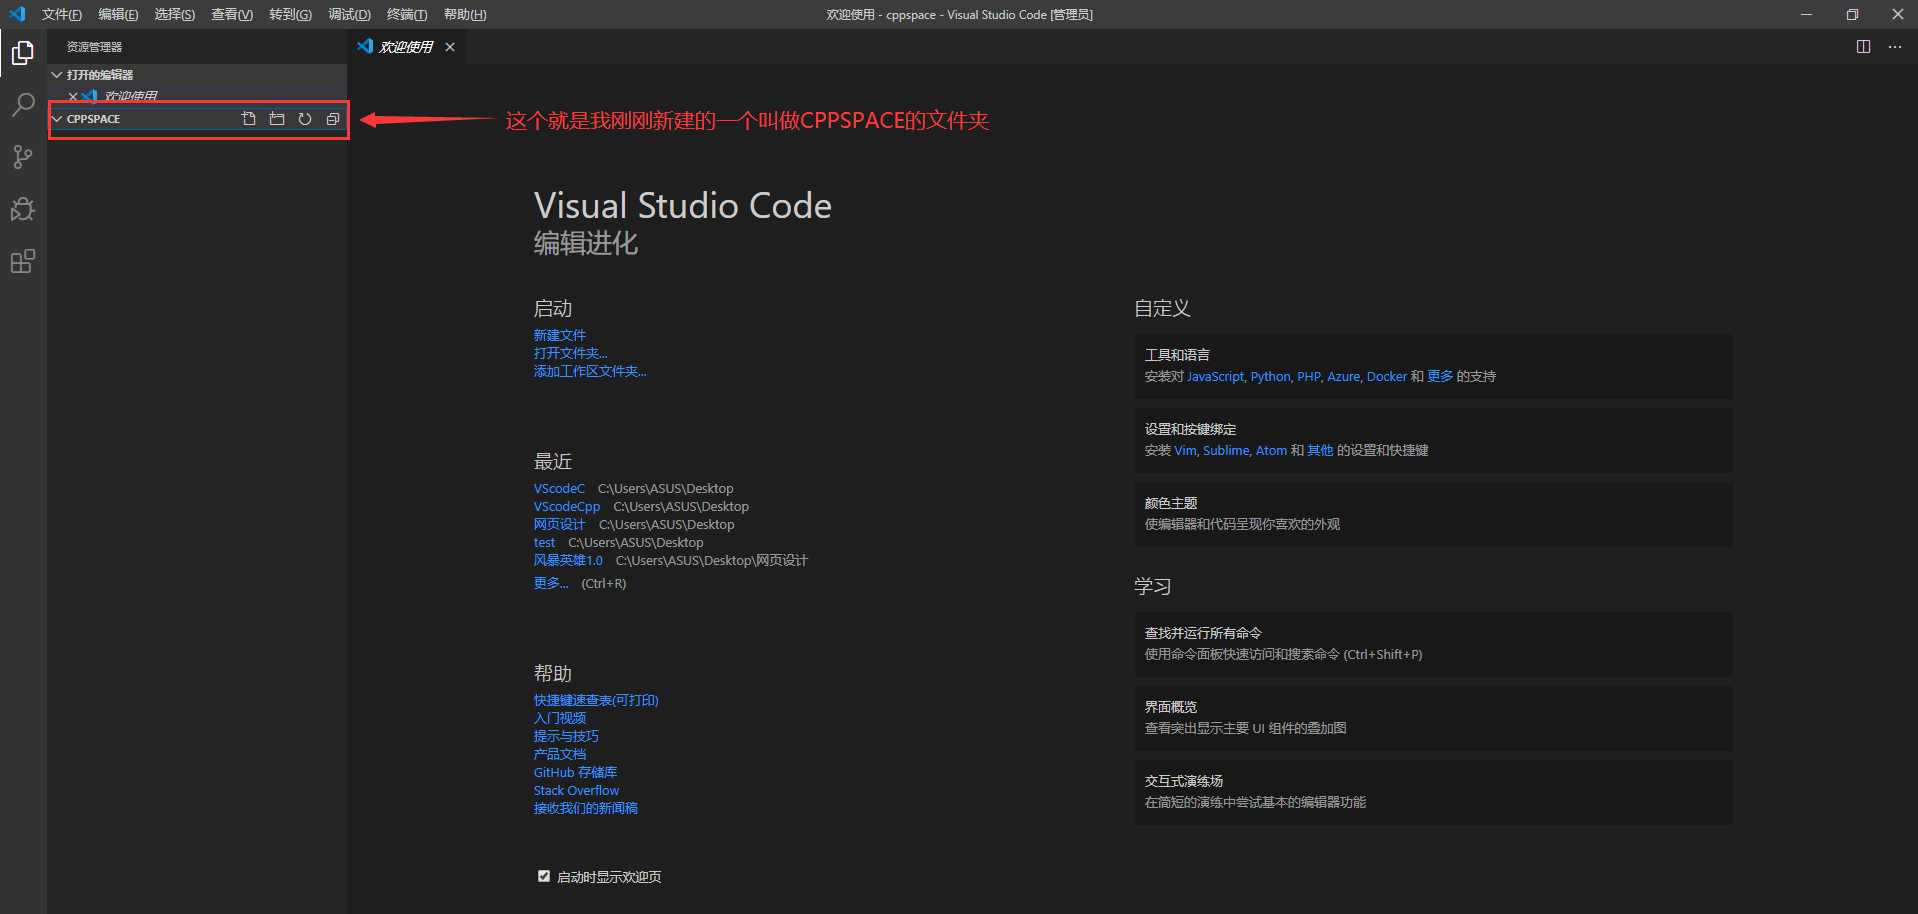Click New File icon in CPPSPACE header
Image resolution: width=1918 pixels, height=914 pixels.
[249, 119]
